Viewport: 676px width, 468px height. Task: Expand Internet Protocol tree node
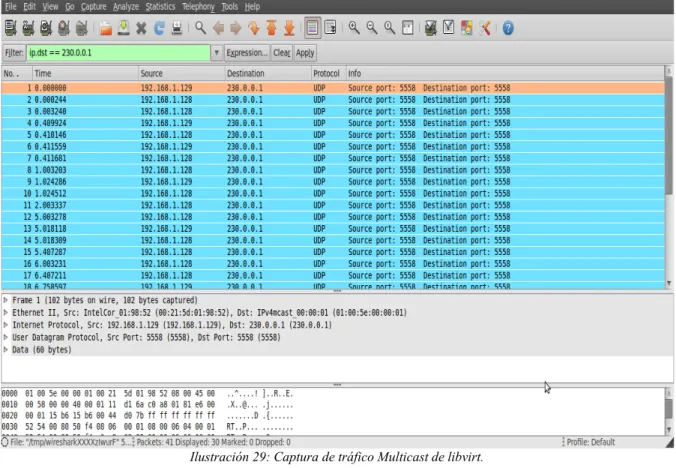point(6,325)
